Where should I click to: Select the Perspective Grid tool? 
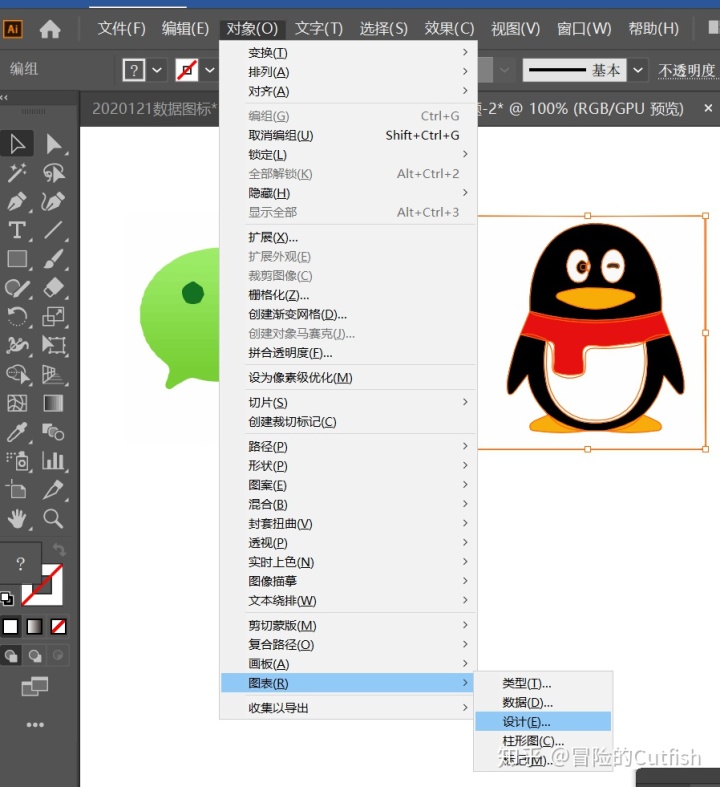(x=53, y=374)
